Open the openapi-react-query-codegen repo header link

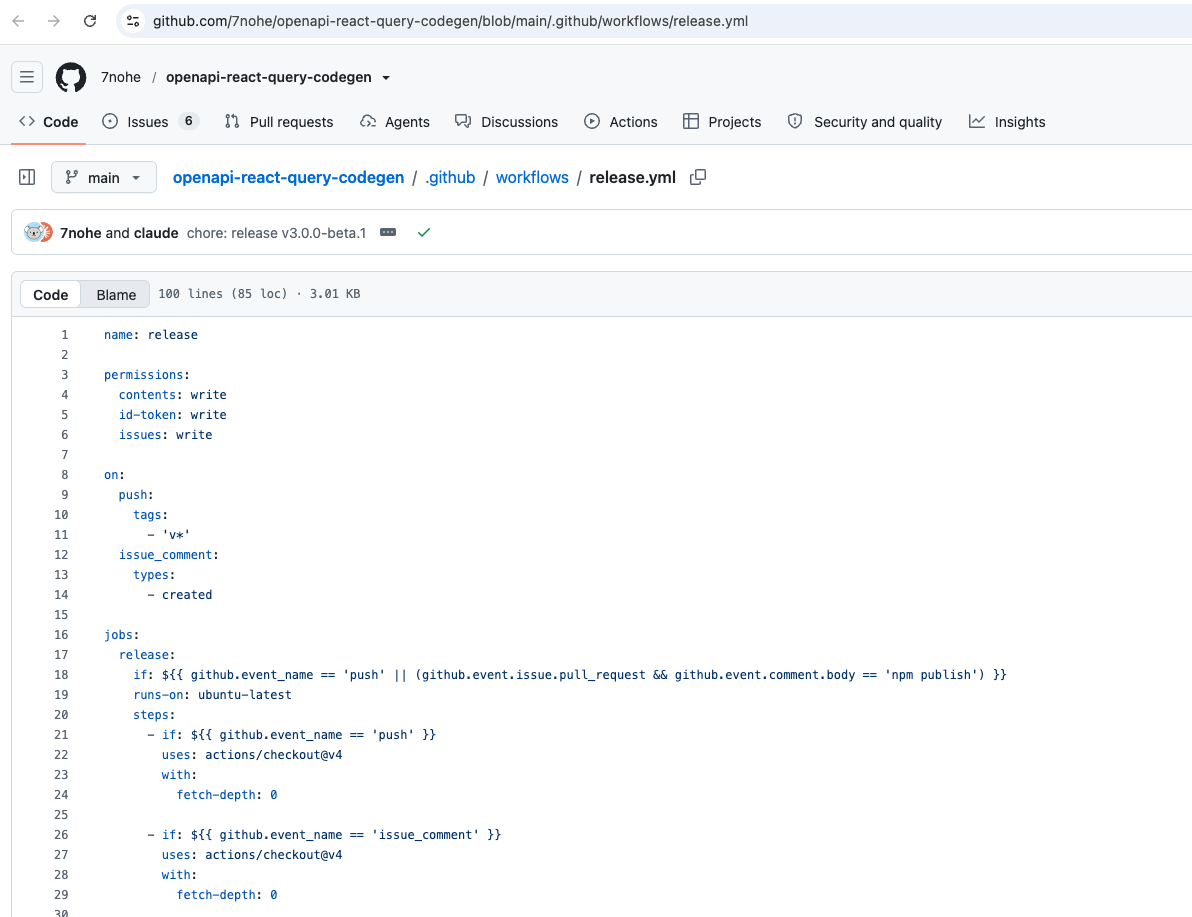click(268, 77)
